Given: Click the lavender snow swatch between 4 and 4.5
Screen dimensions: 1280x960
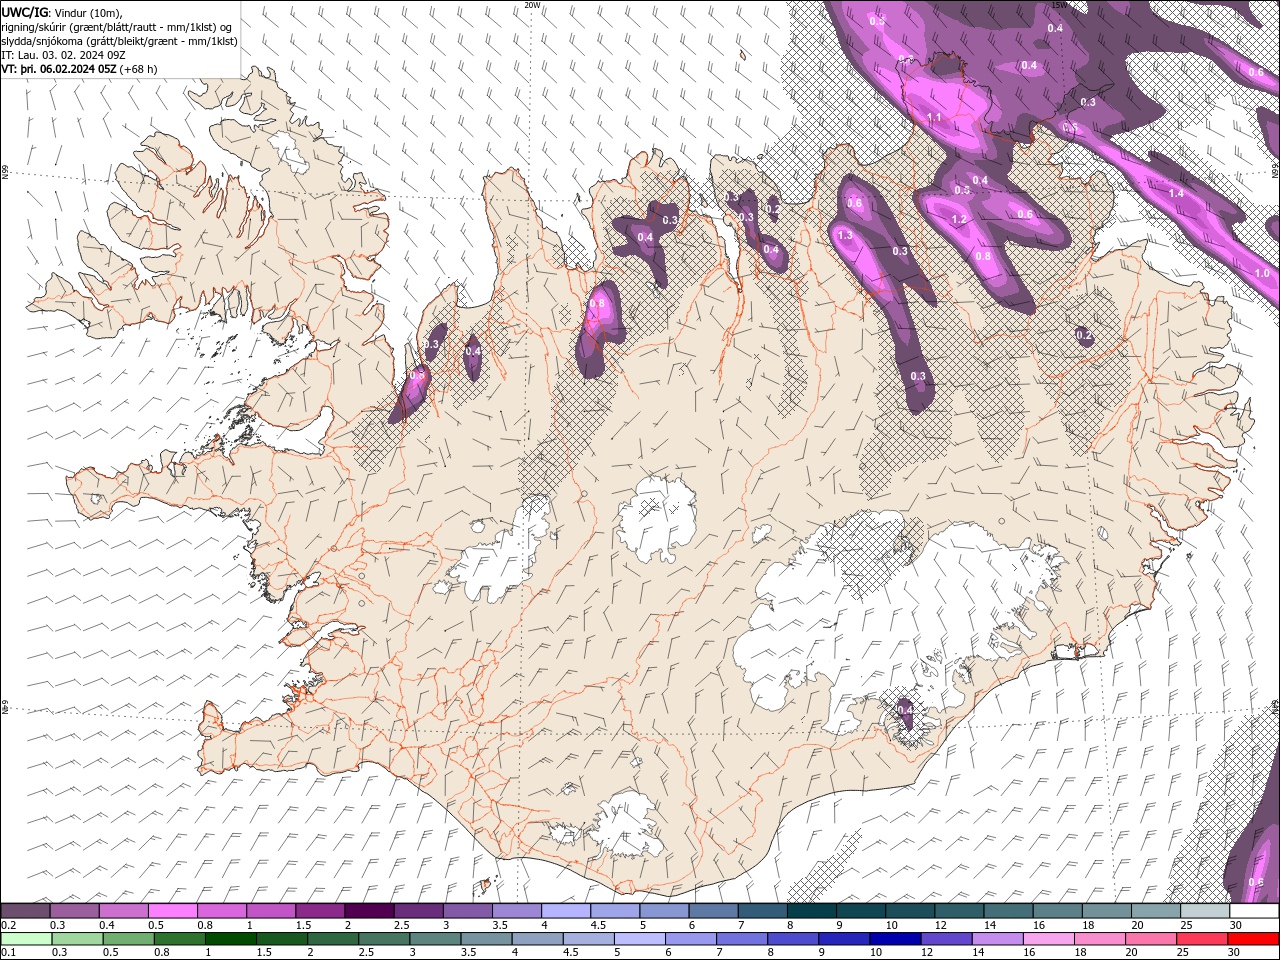Looking at the screenshot, I should pyautogui.click(x=566, y=911).
